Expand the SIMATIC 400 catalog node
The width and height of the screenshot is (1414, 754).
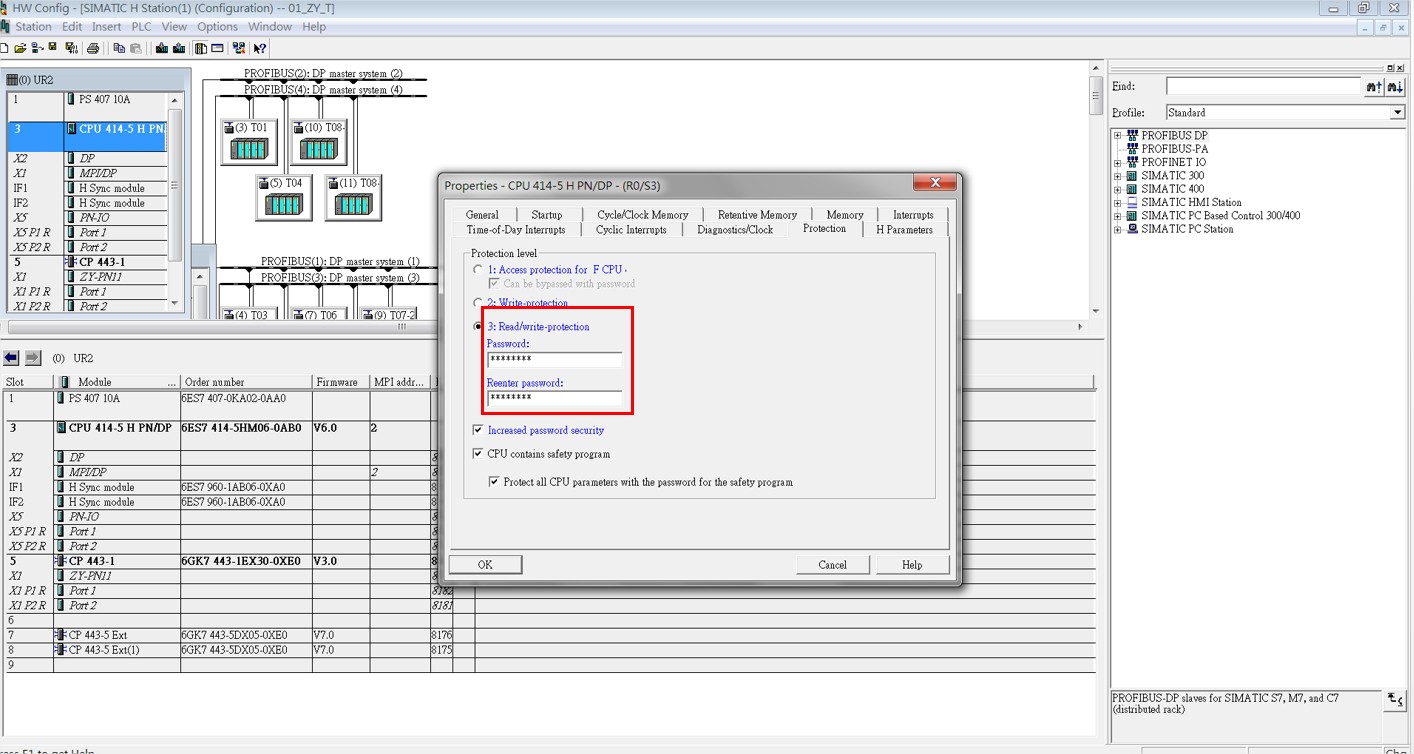pyautogui.click(x=1119, y=189)
